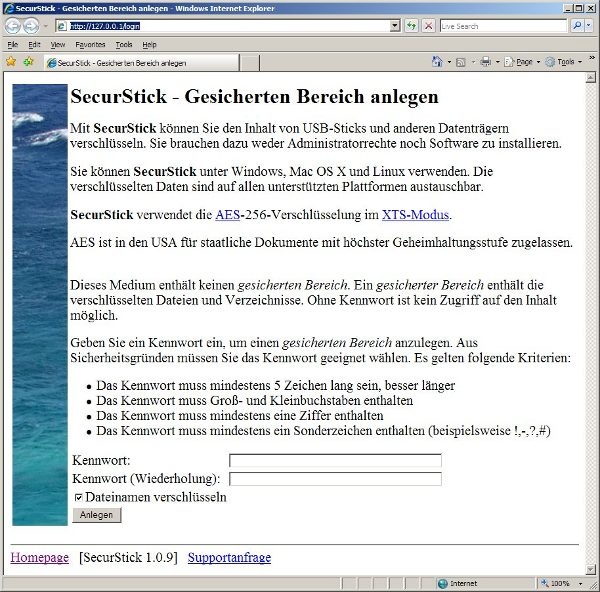
Task: Open the Homepage link
Action: point(40,557)
